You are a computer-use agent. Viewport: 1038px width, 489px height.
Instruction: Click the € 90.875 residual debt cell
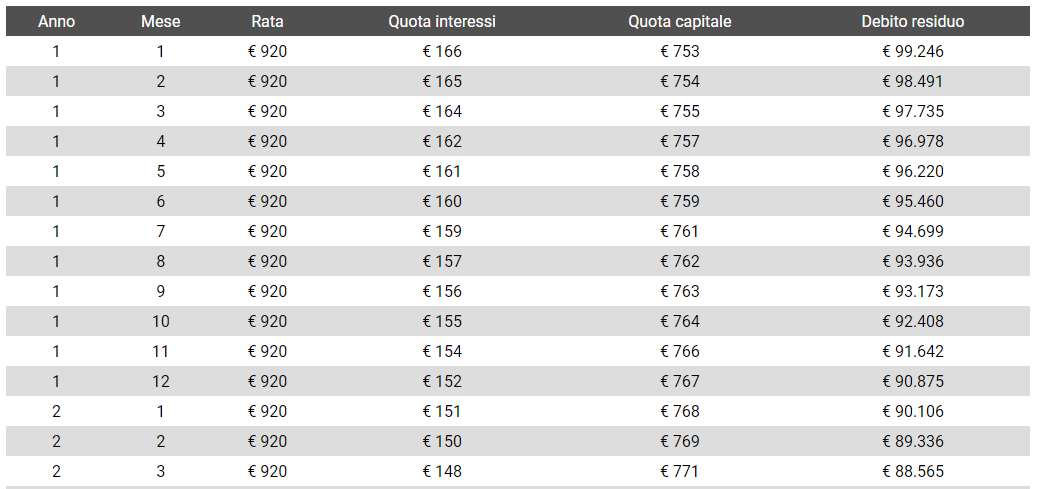(913, 381)
